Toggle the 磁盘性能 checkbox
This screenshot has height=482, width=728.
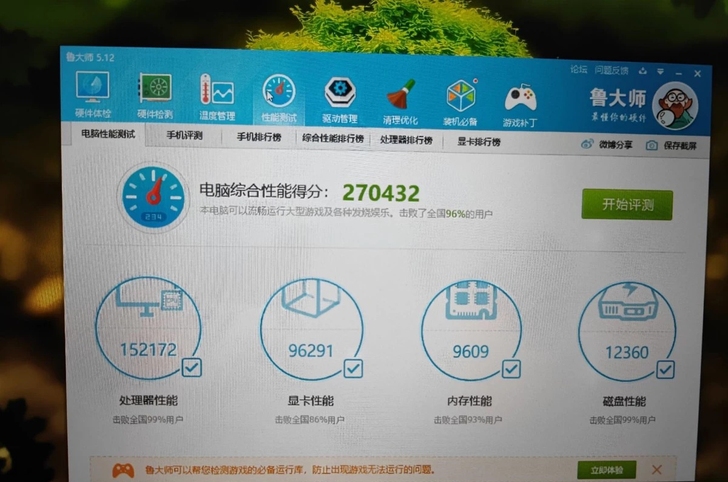(665, 370)
